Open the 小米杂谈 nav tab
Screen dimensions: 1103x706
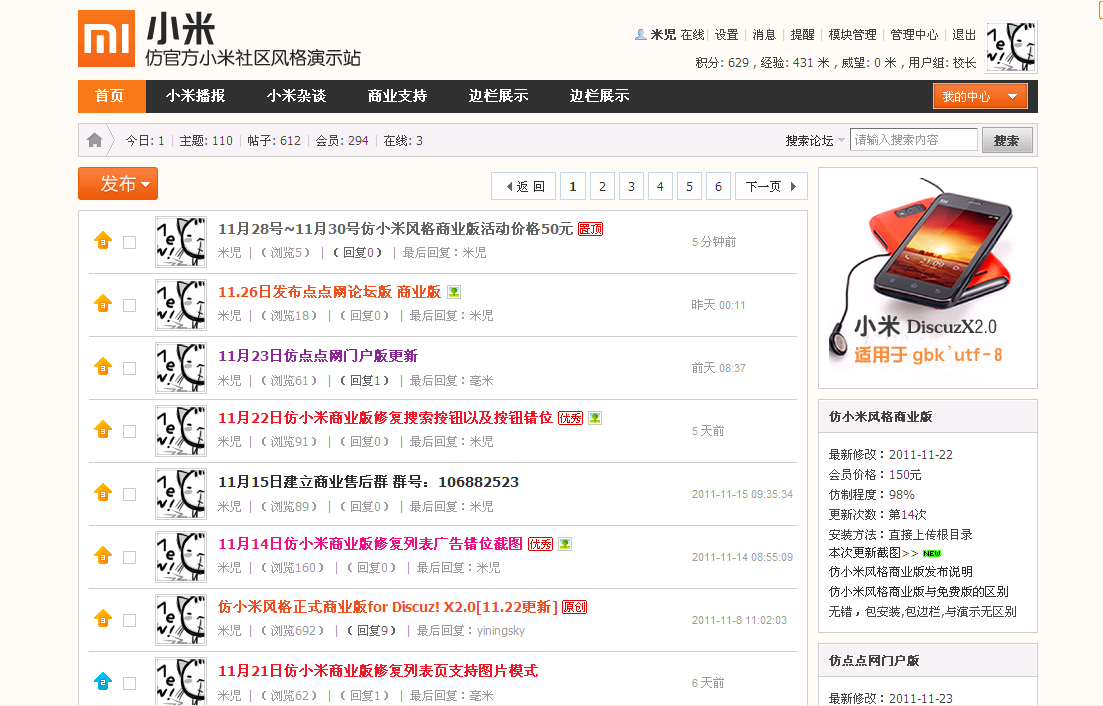pyautogui.click(x=296, y=96)
